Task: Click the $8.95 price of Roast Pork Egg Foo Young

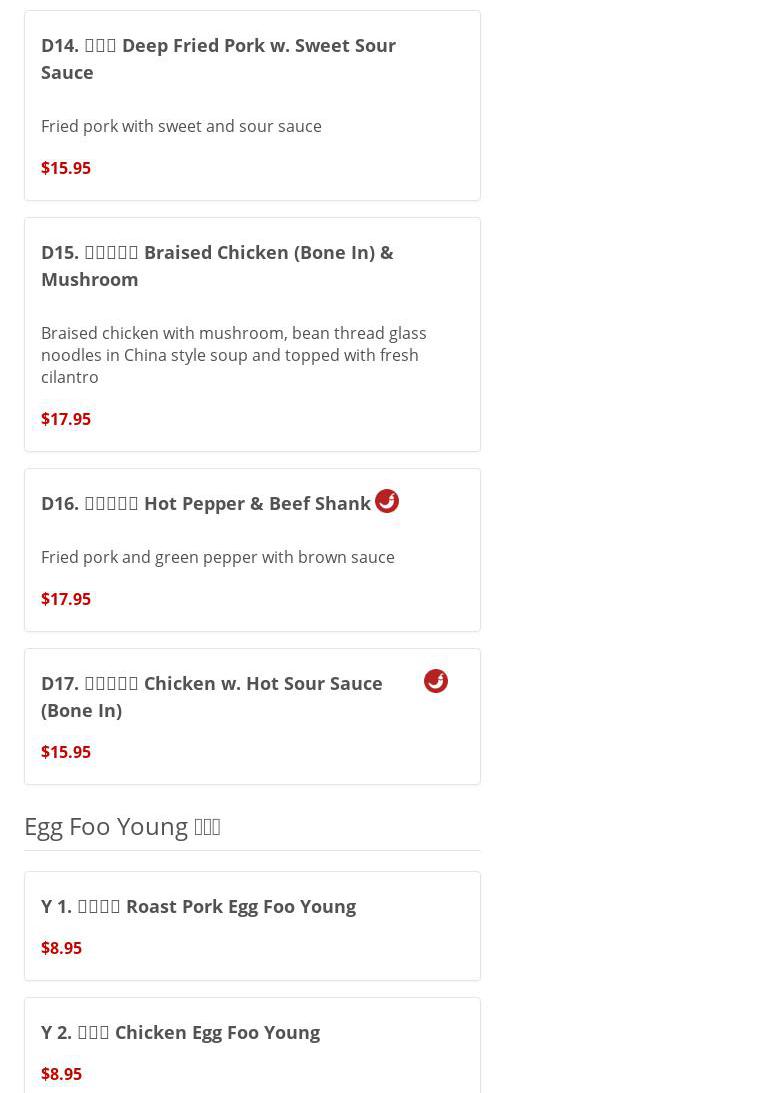Action: point(61,948)
